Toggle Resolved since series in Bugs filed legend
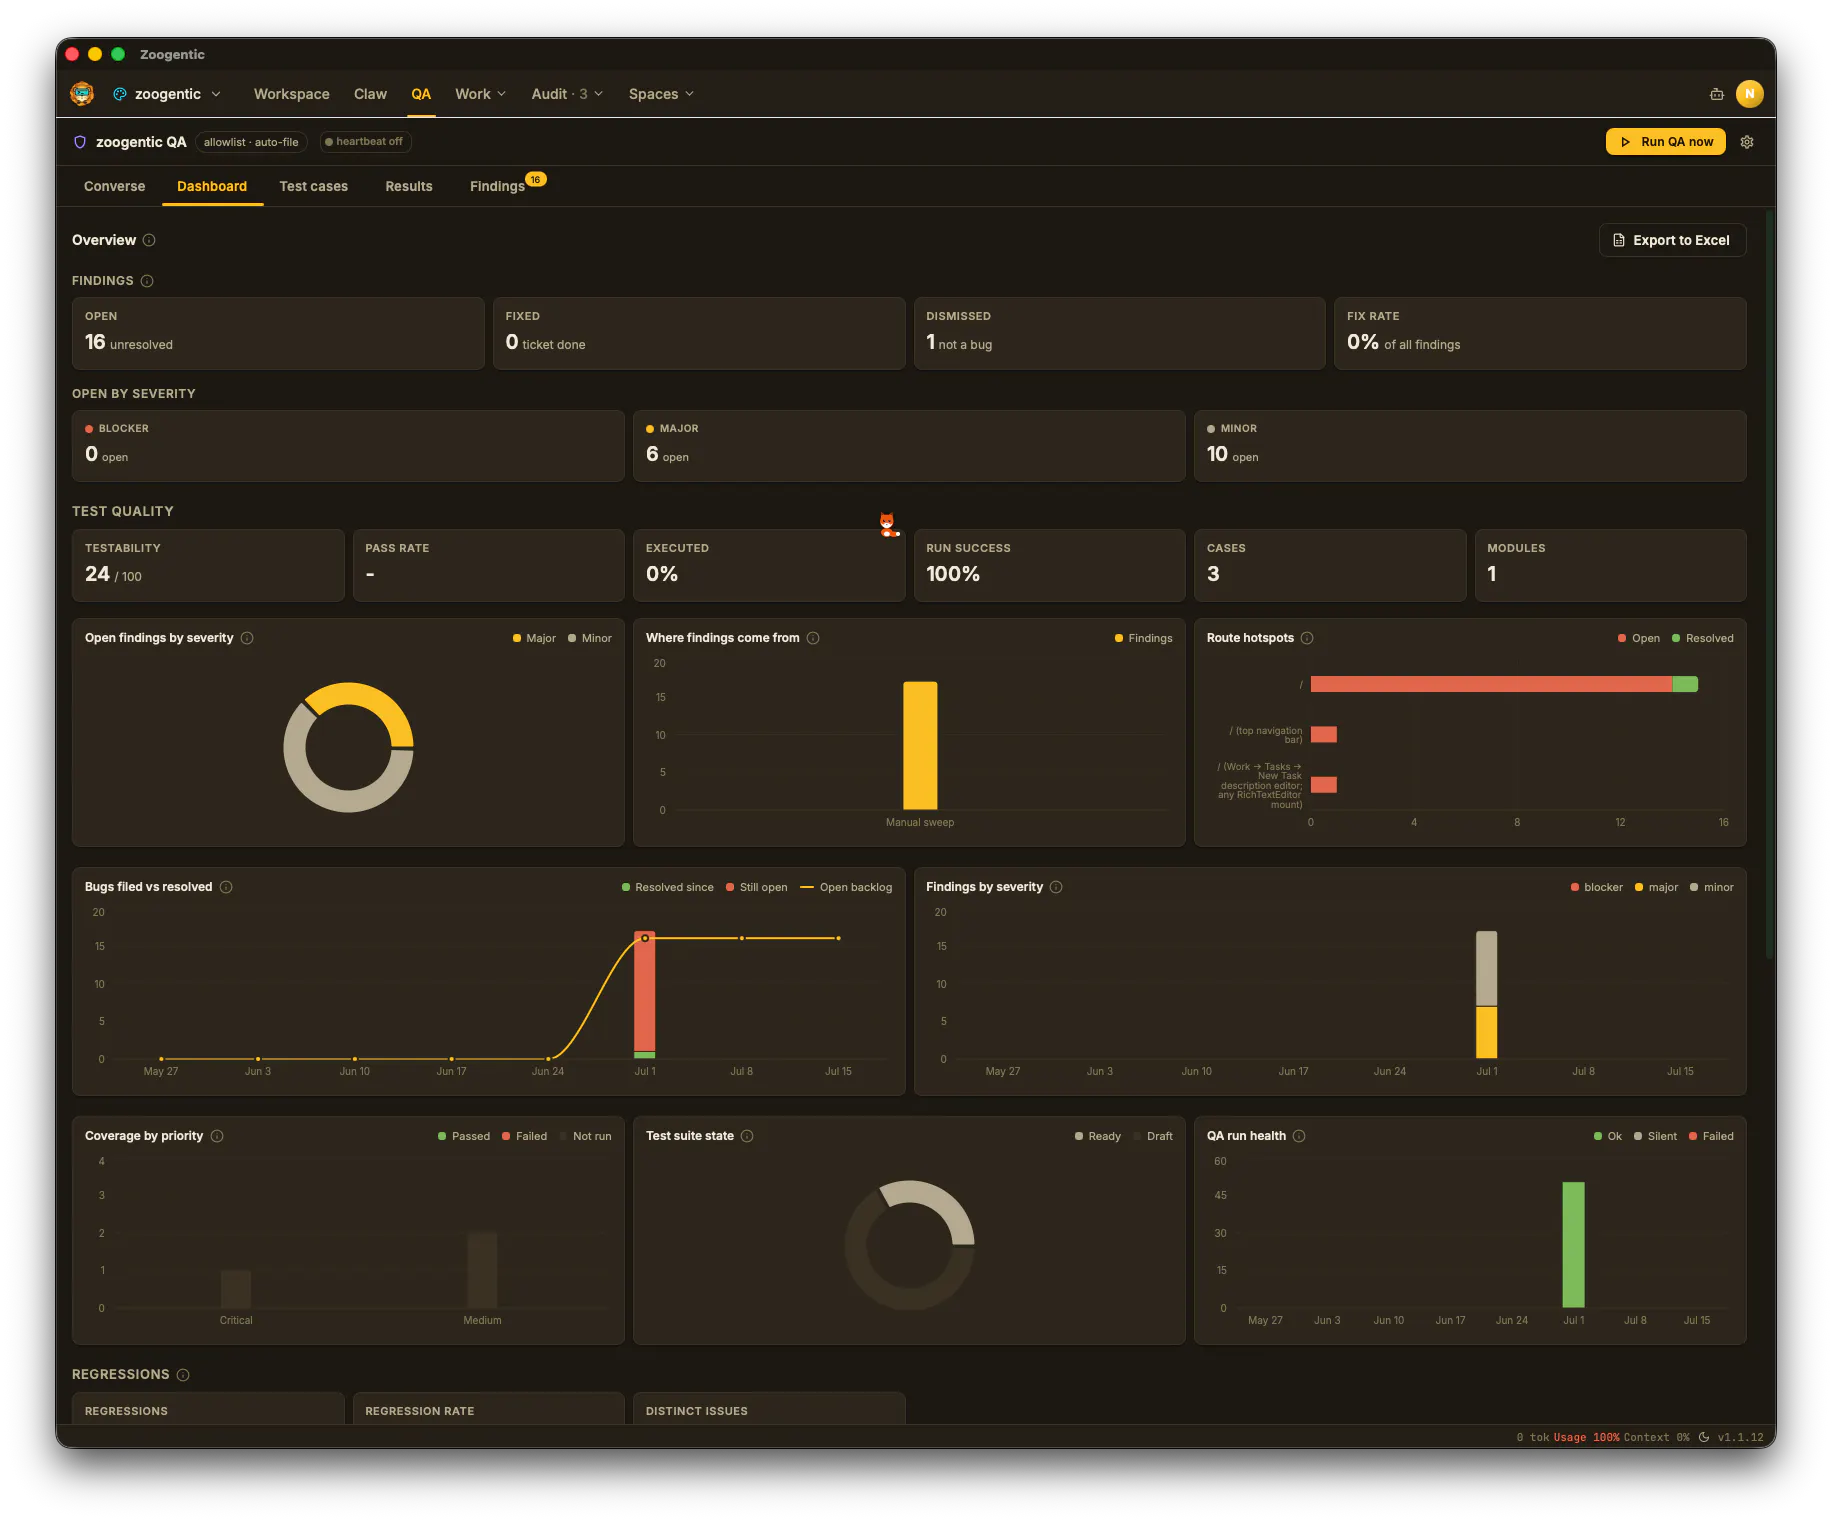This screenshot has height=1522, width=1832. click(x=668, y=887)
